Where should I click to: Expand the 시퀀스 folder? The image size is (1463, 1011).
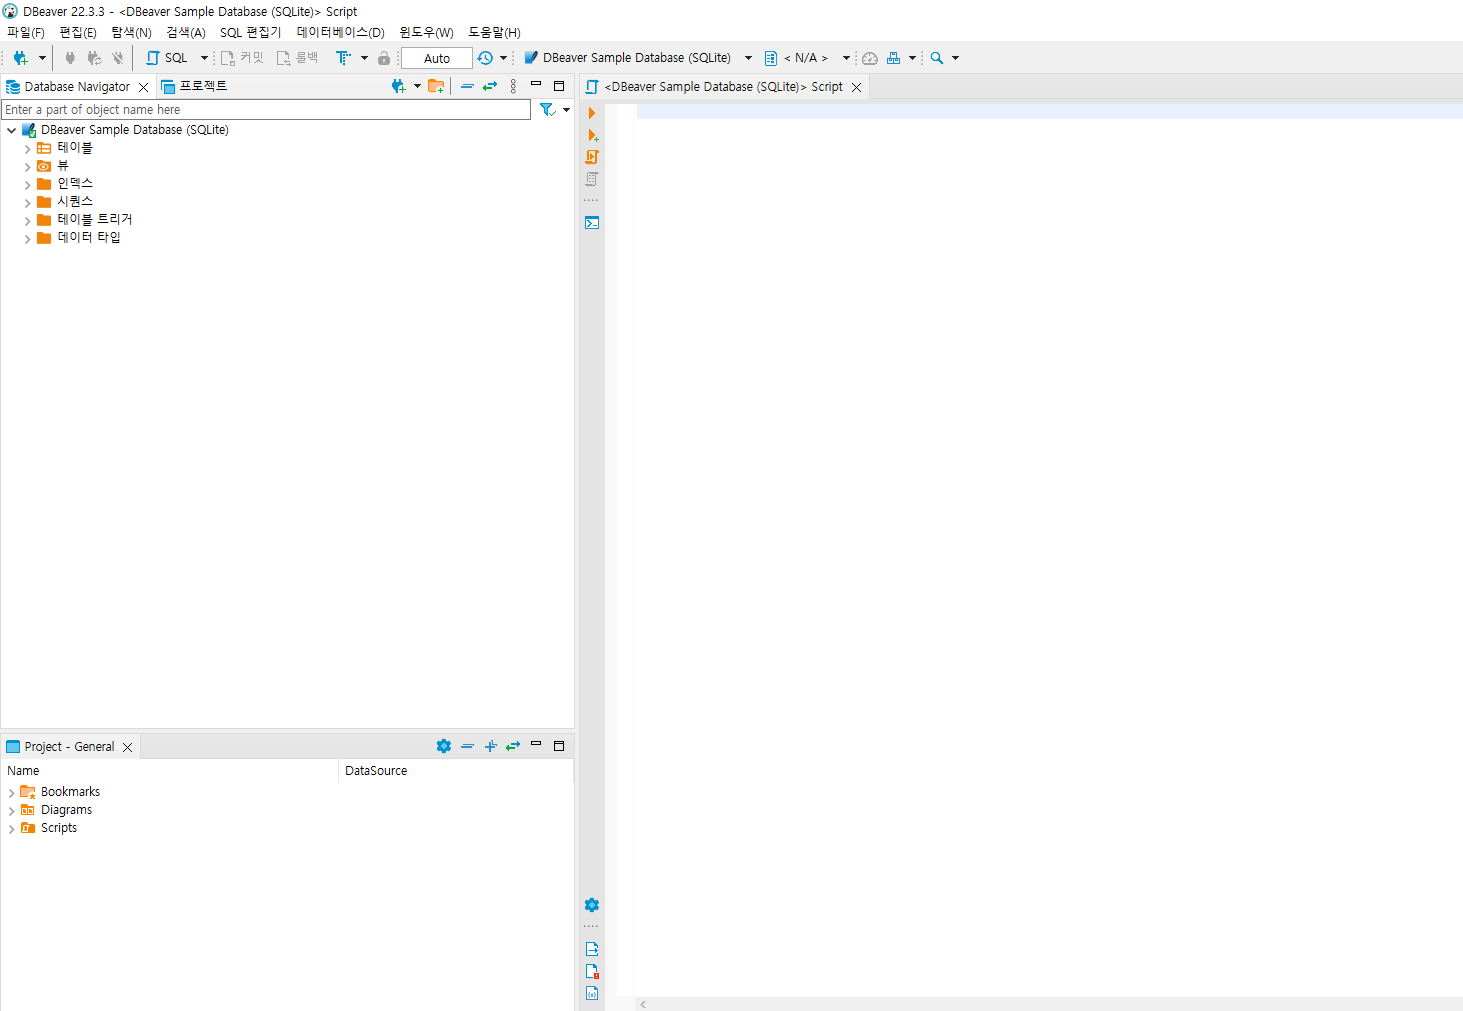pos(28,203)
